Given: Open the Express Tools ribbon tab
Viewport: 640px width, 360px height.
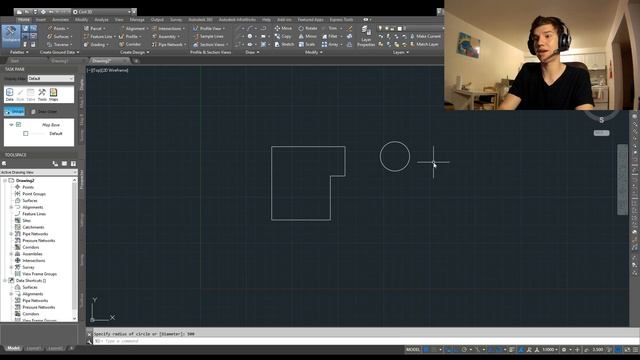Looking at the screenshot, I should click(x=341, y=20).
